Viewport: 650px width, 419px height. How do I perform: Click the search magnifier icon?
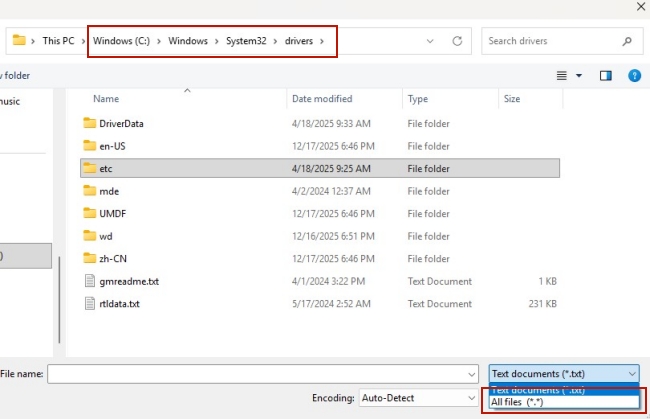(x=627, y=41)
